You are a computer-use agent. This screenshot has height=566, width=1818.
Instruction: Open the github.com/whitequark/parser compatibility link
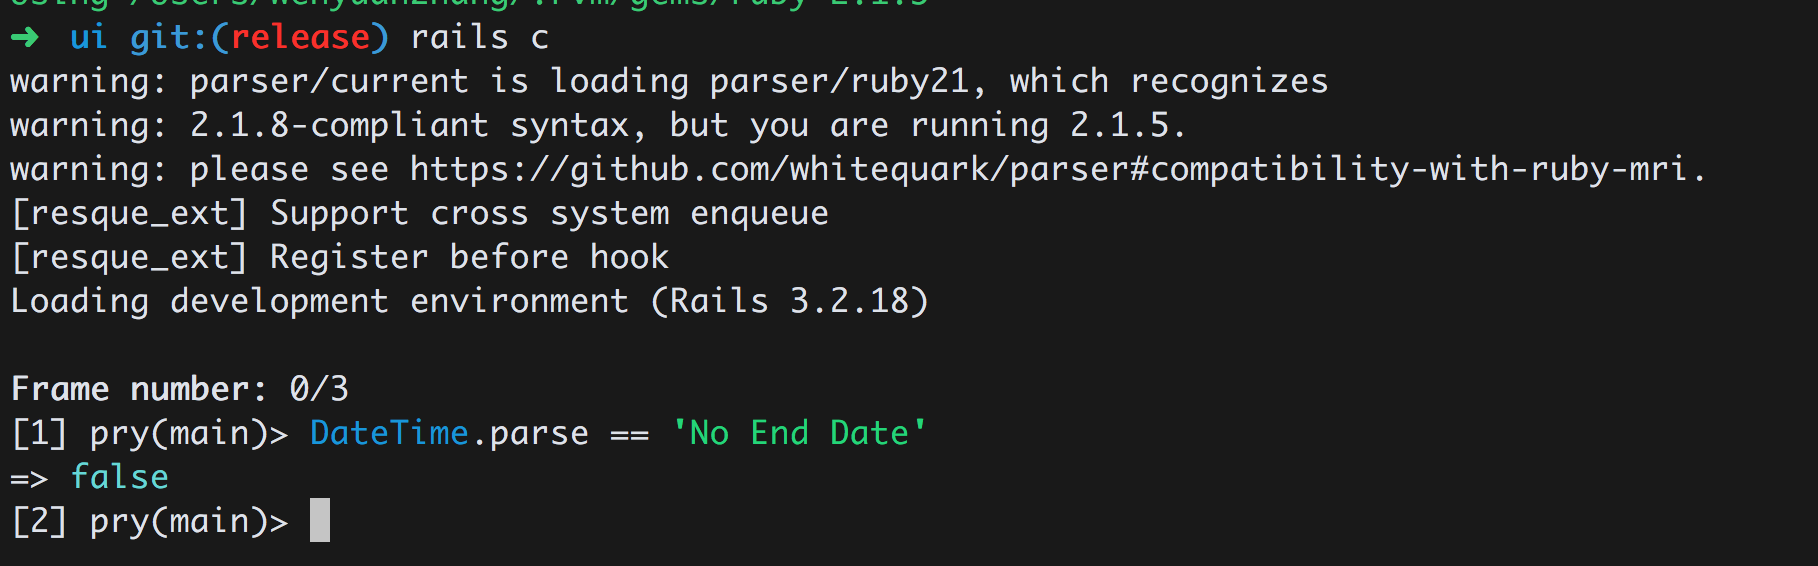click(1055, 169)
